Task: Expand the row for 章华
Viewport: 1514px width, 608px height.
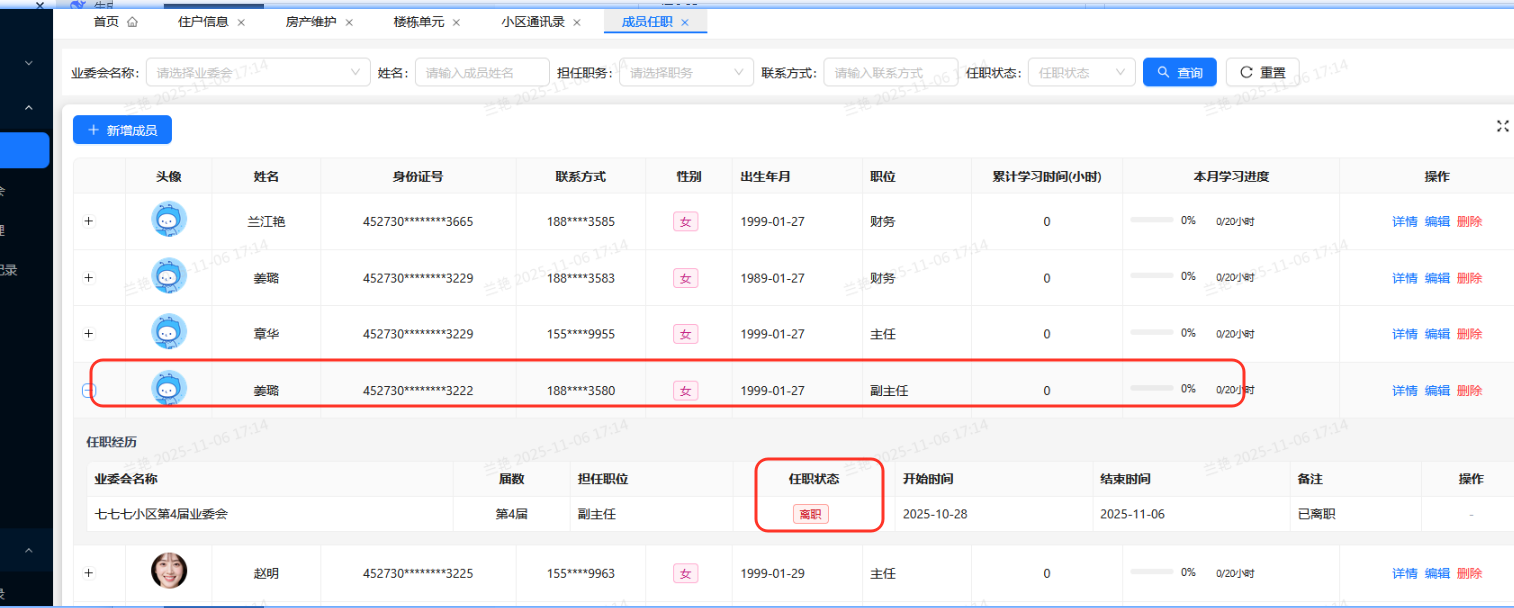Action: coord(88,333)
